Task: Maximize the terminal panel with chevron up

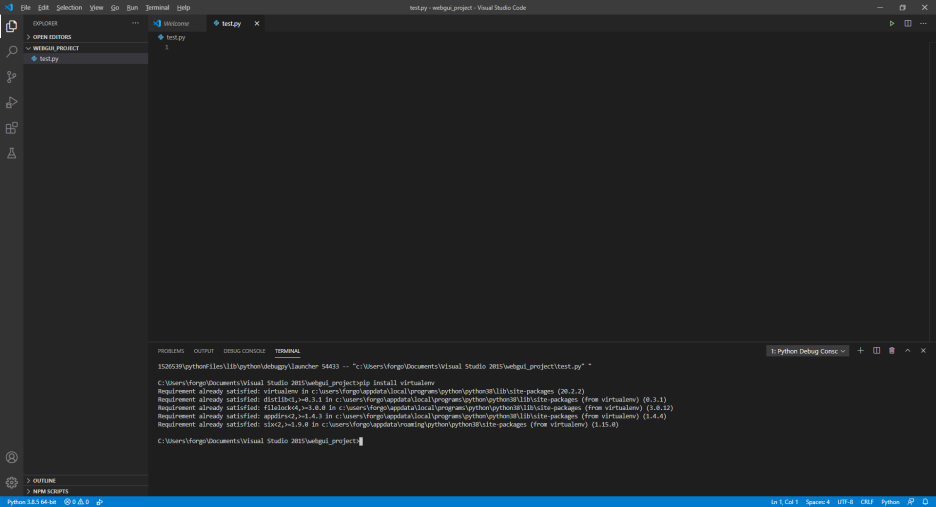Action: [x=907, y=351]
